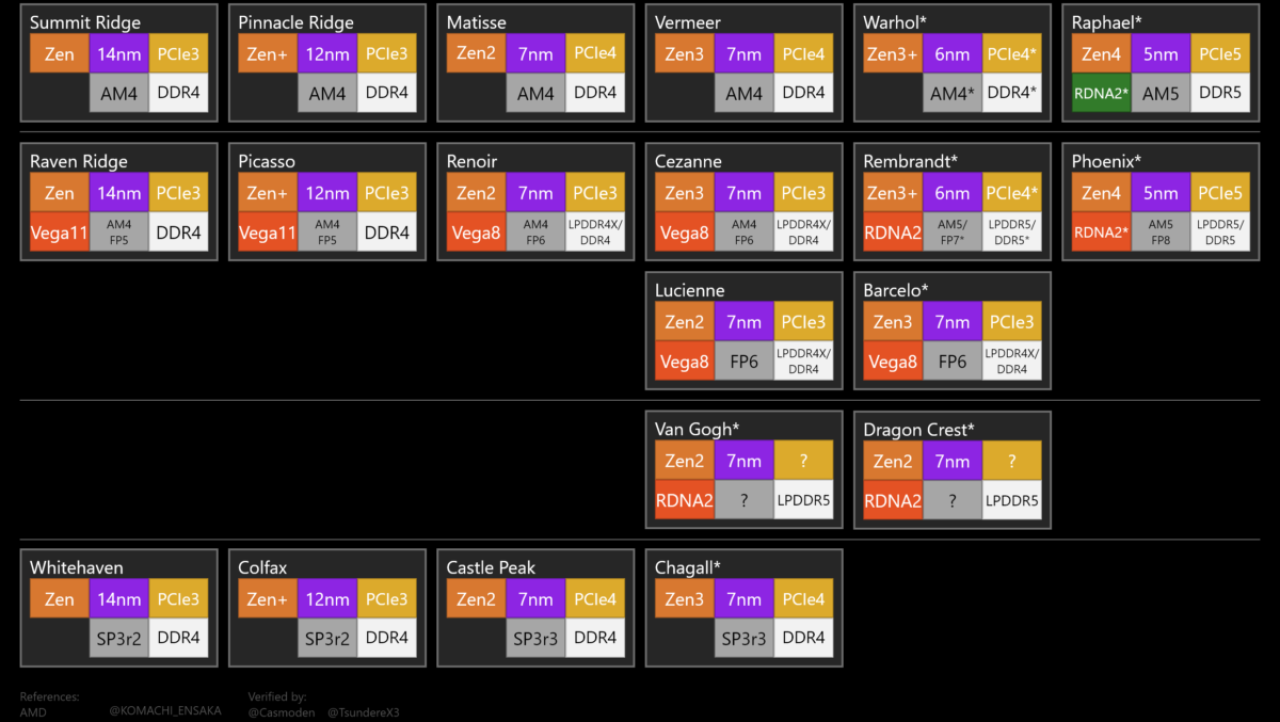Click the Warhol* card title
Screen dimensions: 1280x722
pos(894,22)
